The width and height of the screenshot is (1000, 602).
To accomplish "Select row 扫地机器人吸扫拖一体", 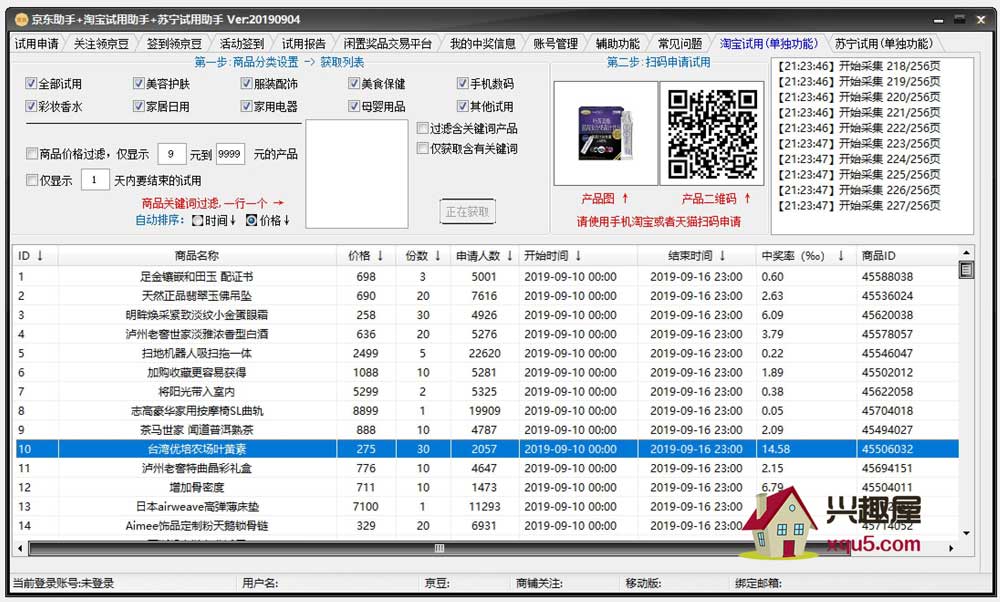I will click(487, 353).
